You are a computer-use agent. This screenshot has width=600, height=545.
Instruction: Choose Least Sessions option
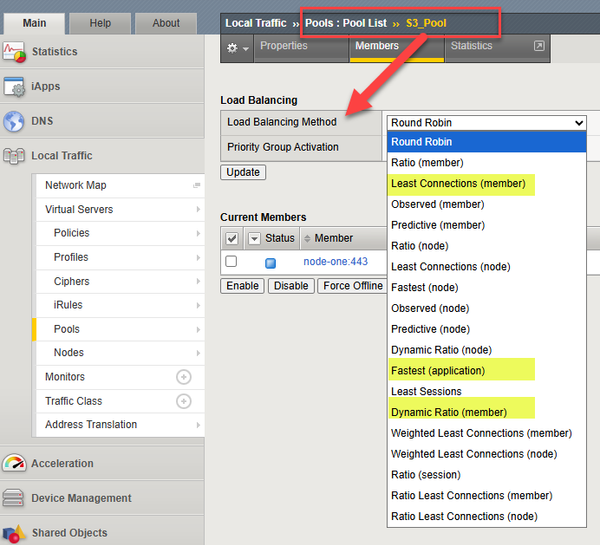(x=486, y=392)
